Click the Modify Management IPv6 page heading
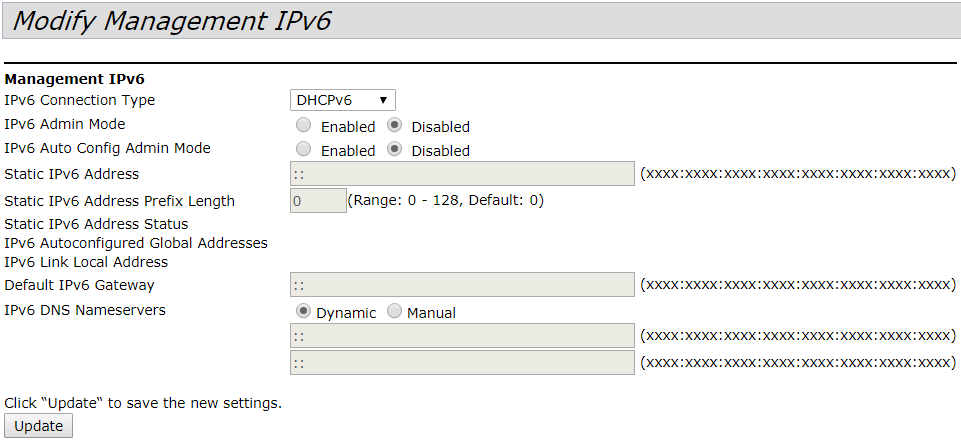Image resolution: width=961 pixels, height=443 pixels. [172, 20]
